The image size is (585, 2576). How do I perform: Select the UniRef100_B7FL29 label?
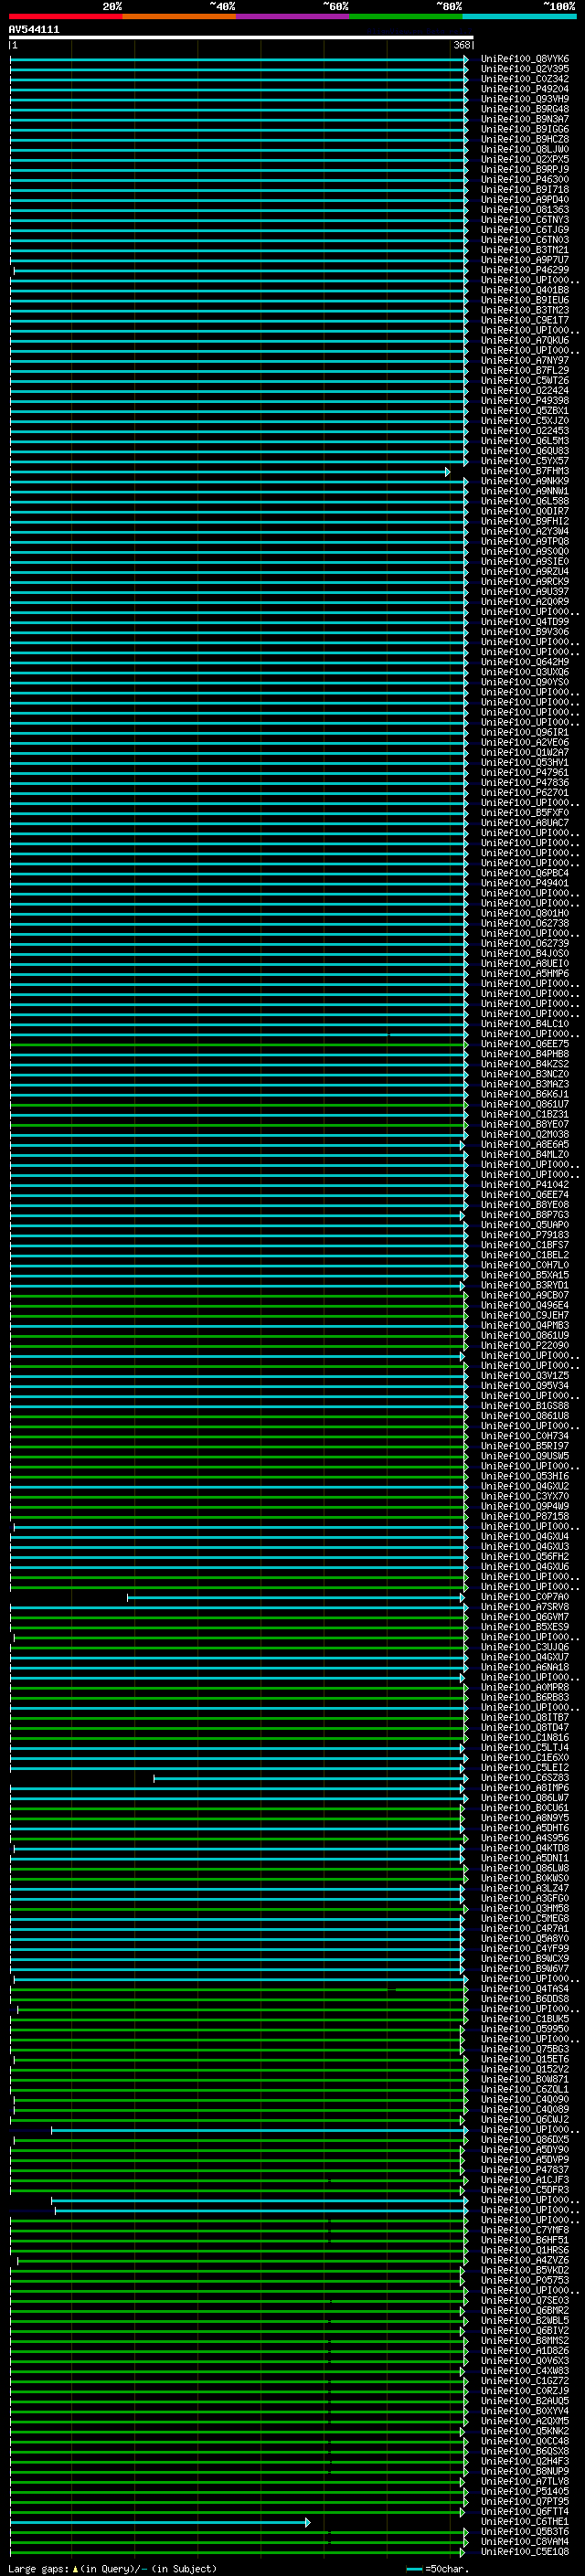click(525, 370)
